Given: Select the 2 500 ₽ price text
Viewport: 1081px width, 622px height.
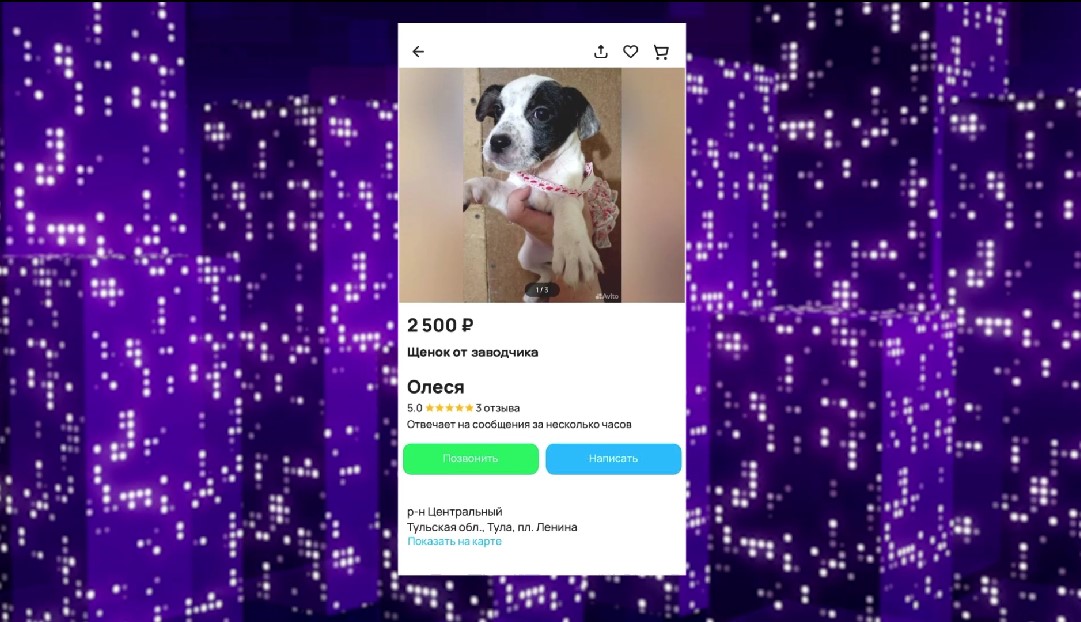Looking at the screenshot, I should click(440, 325).
